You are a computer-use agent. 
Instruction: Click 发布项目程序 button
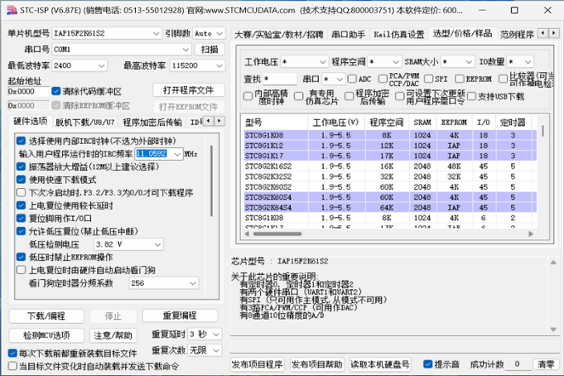point(257,364)
